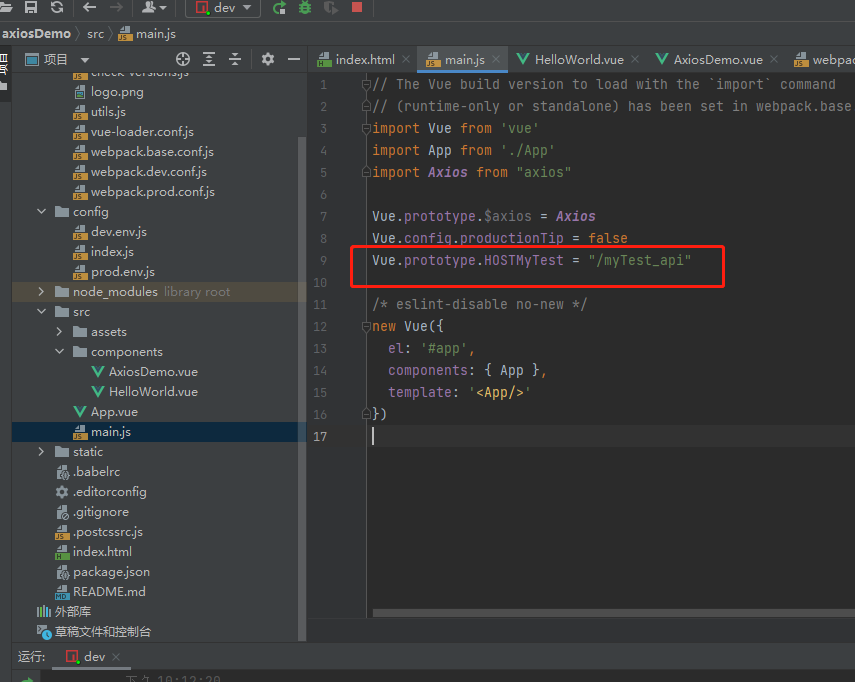Screen dimensions: 855x682
Task: Select AxiosDemo.vue in project tree
Action: pos(155,372)
